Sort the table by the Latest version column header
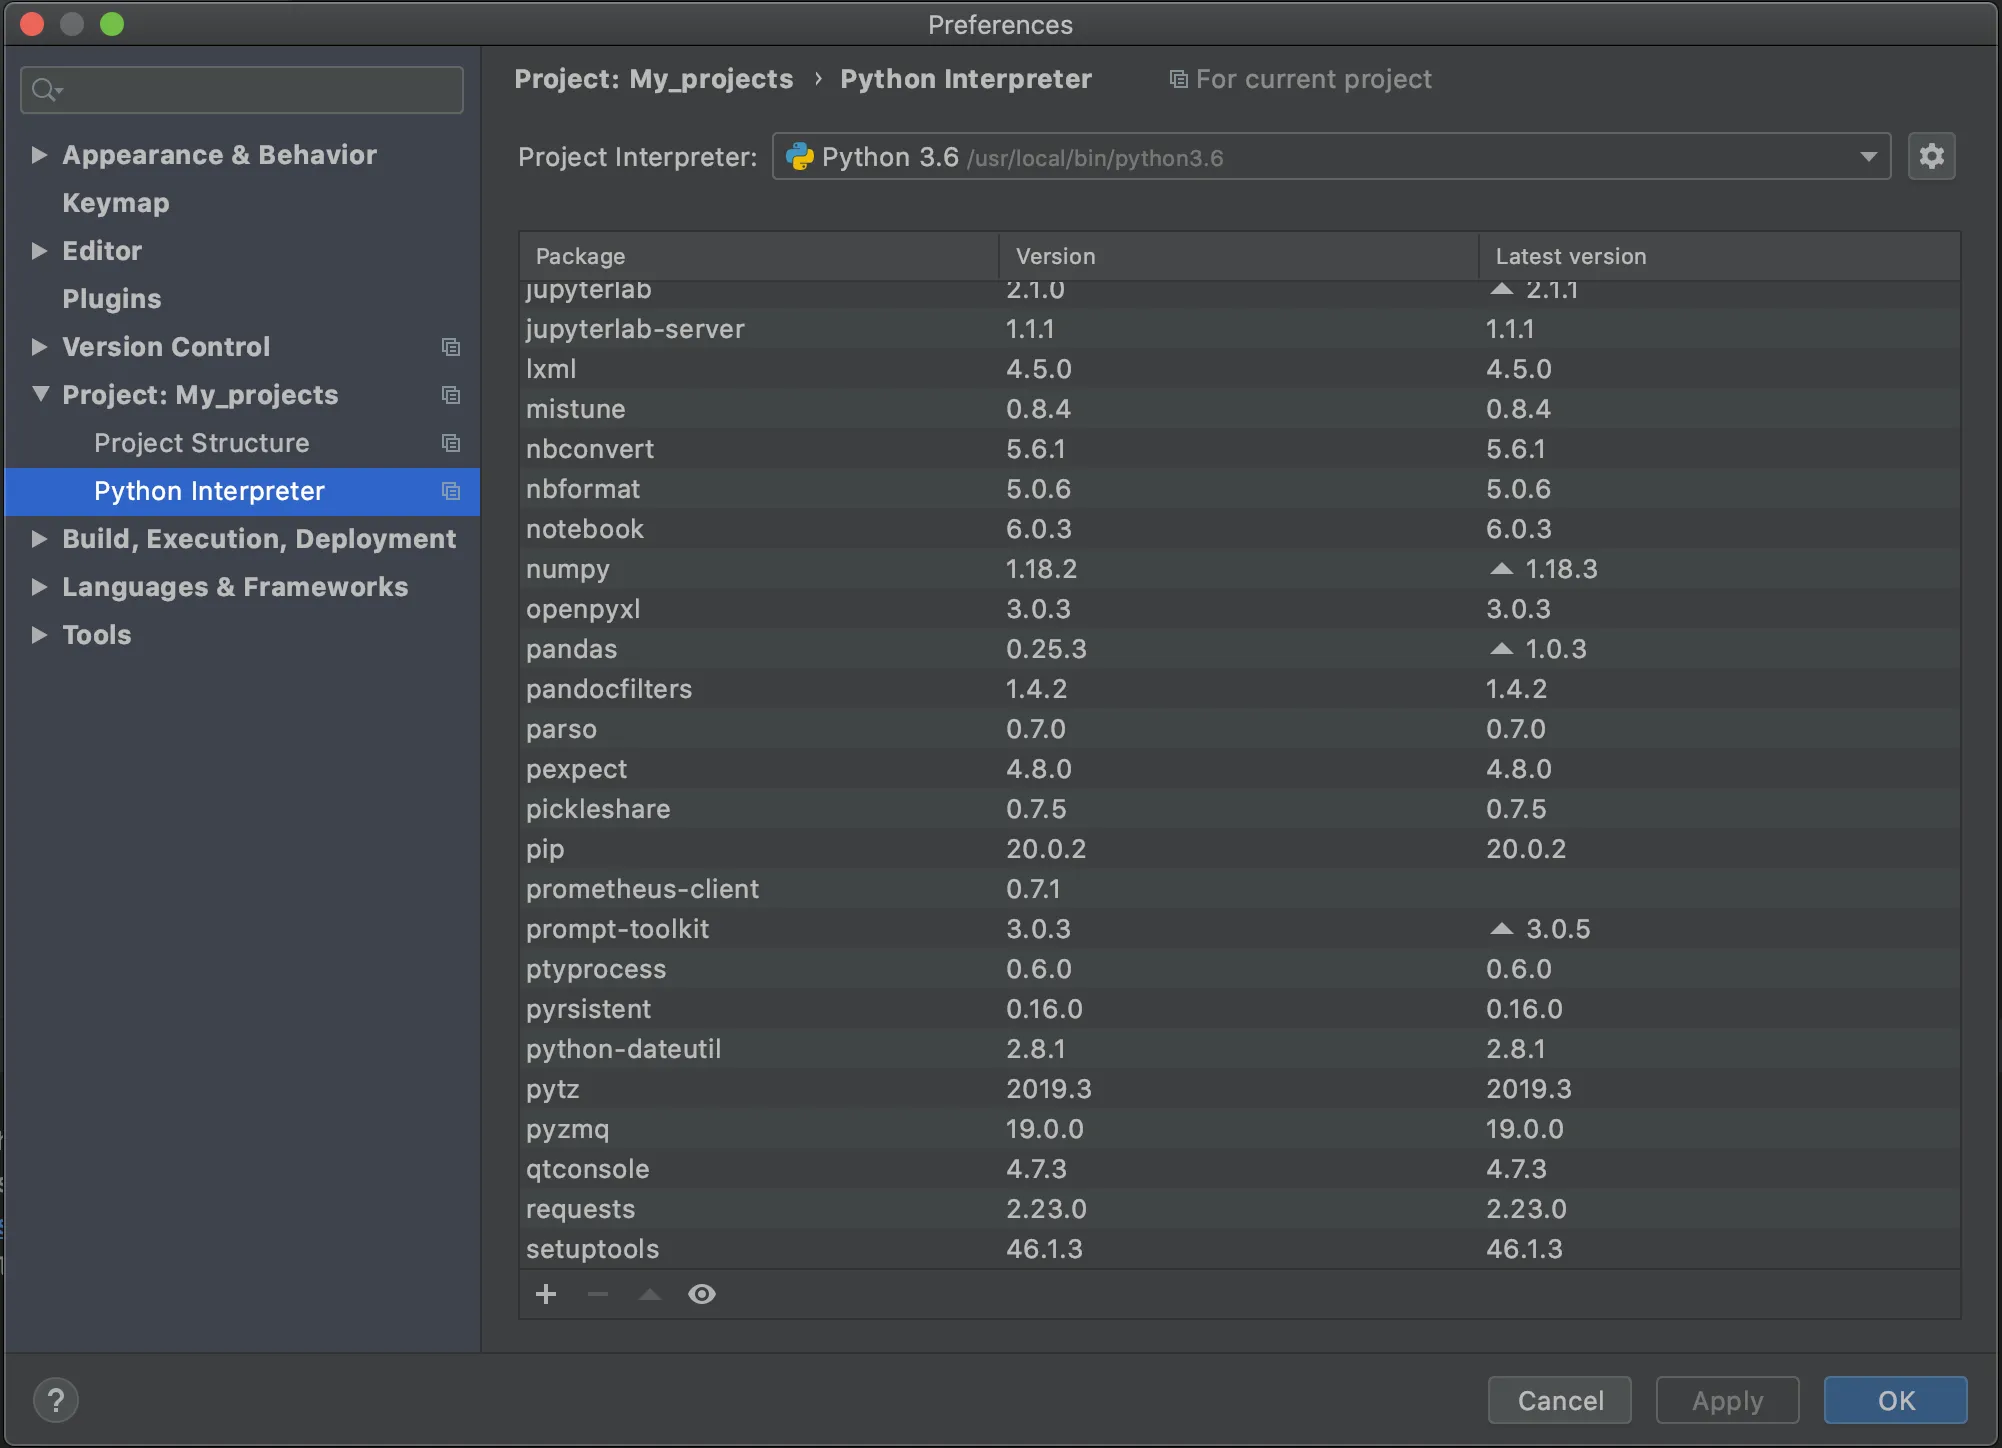The width and height of the screenshot is (2002, 1448). tap(1570, 256)
